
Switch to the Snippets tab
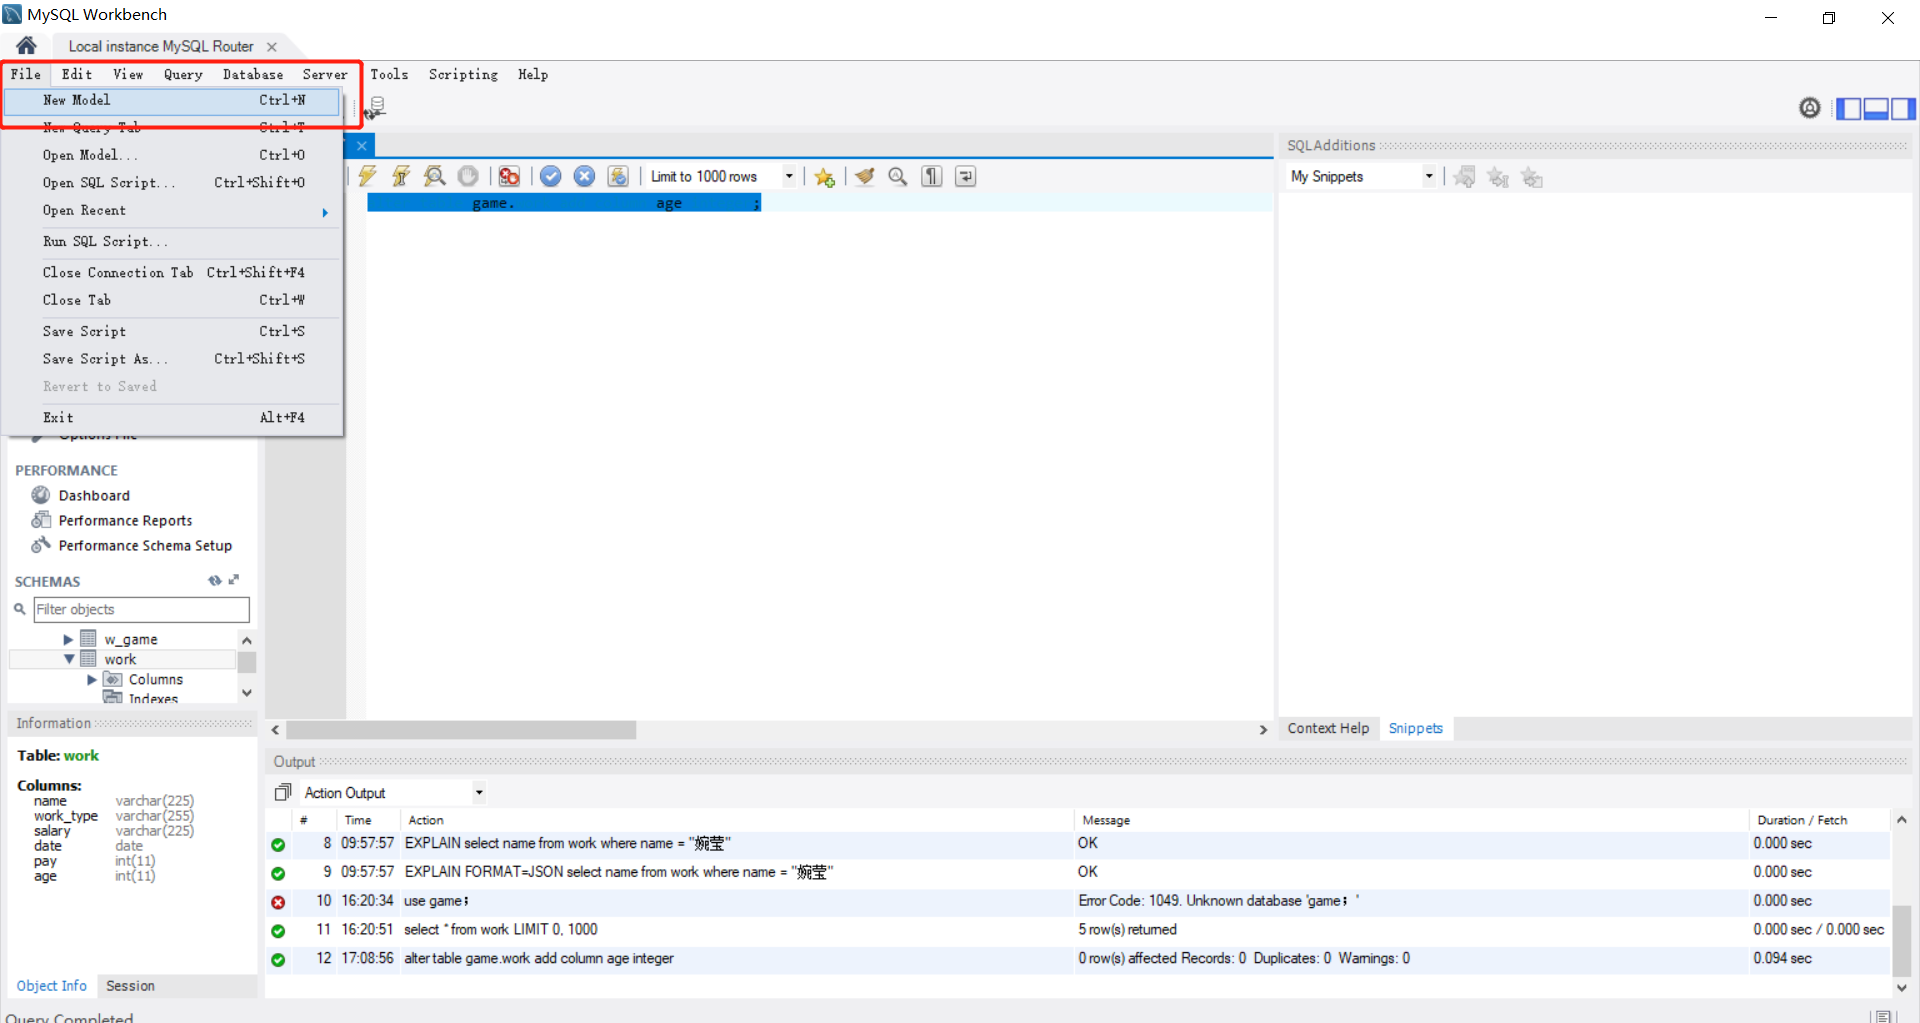click(x=1415, y=728)
